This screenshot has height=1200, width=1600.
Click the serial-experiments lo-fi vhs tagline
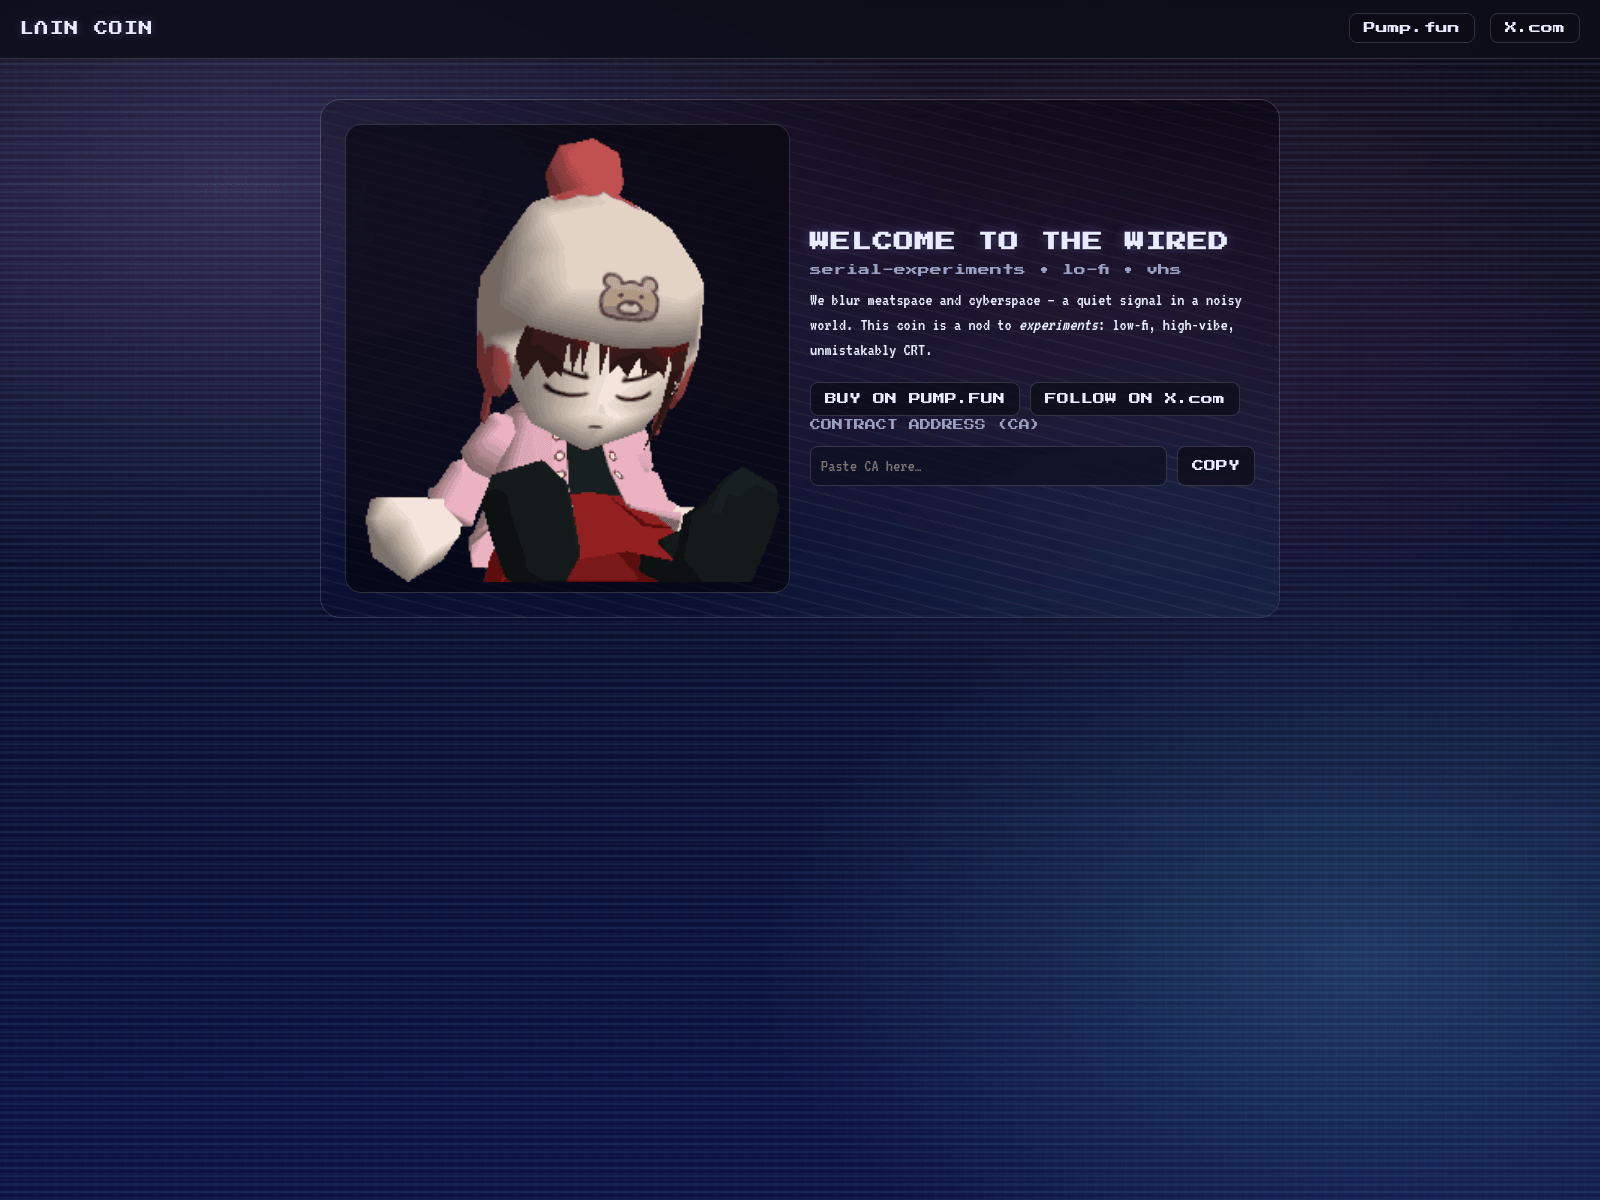pyautogui.click(x=995, y=270)
